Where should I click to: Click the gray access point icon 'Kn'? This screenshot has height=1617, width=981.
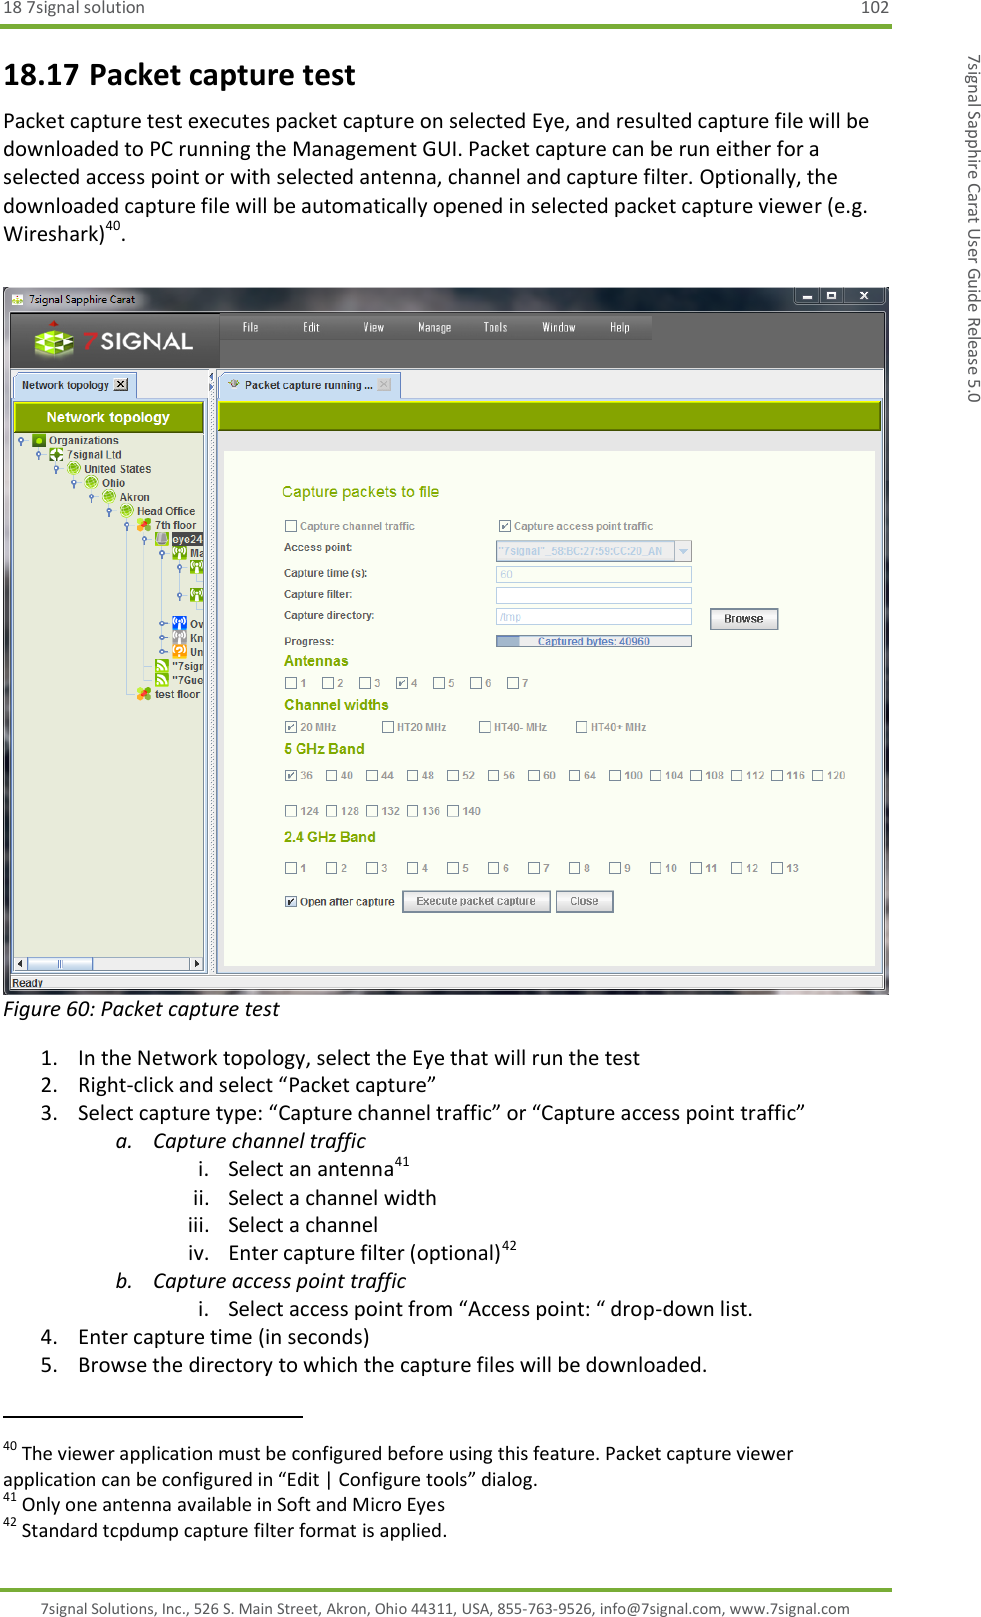click(180, 637)
